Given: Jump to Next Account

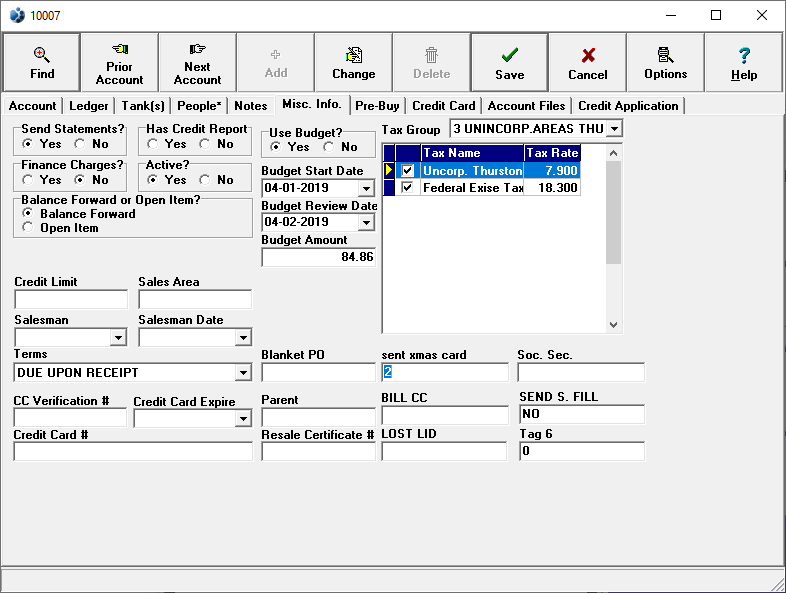Looking at the screenshot, I should coord(198,62).
